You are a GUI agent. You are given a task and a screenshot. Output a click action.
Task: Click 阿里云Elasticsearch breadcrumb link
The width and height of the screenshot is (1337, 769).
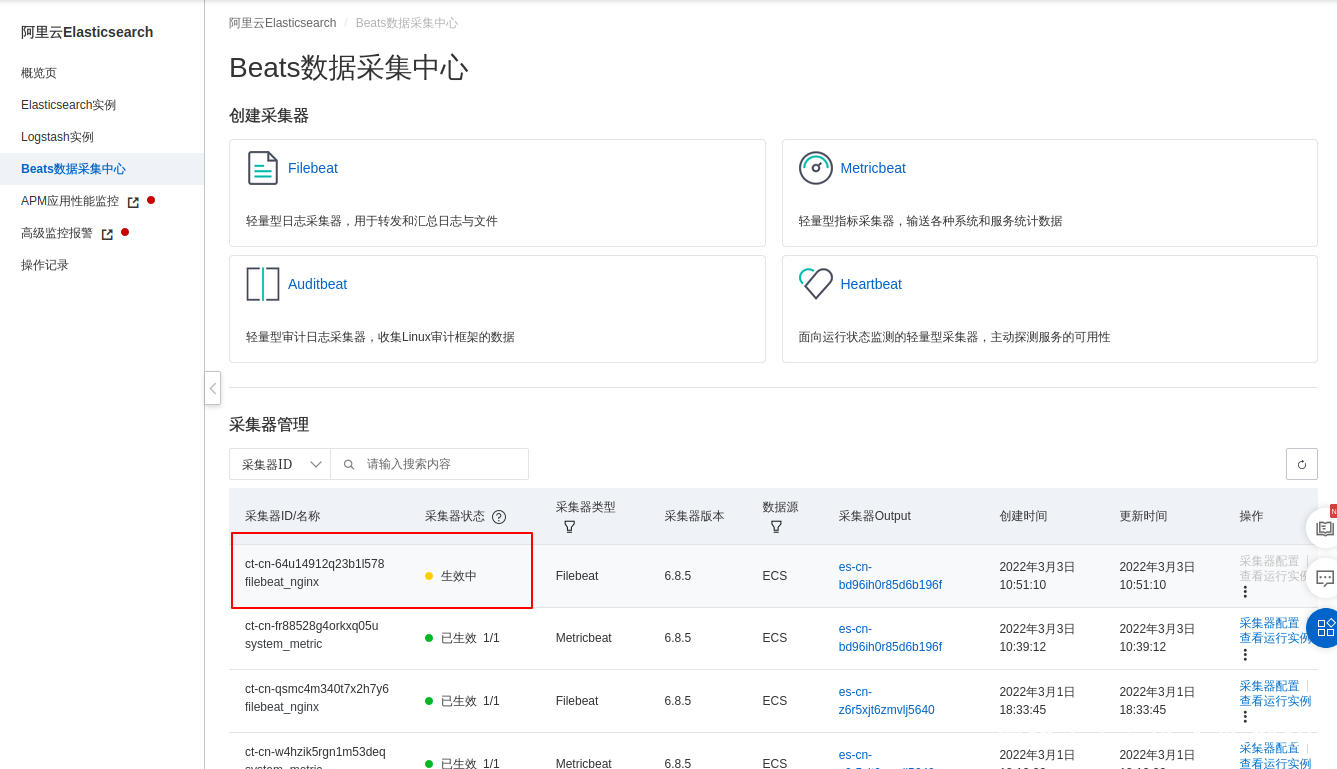click(x=282, y=23)
